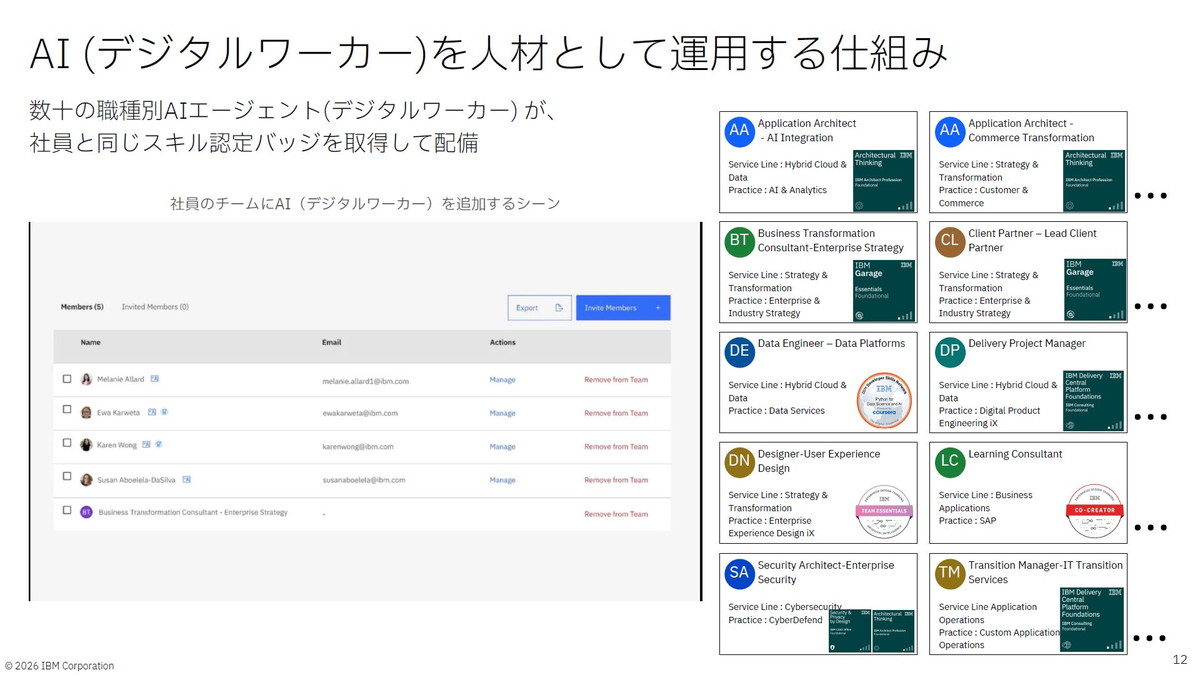This screenshot has height=675, width=1200.
Task: Click Manage for Melanie Allard
Action: (502, 380)
